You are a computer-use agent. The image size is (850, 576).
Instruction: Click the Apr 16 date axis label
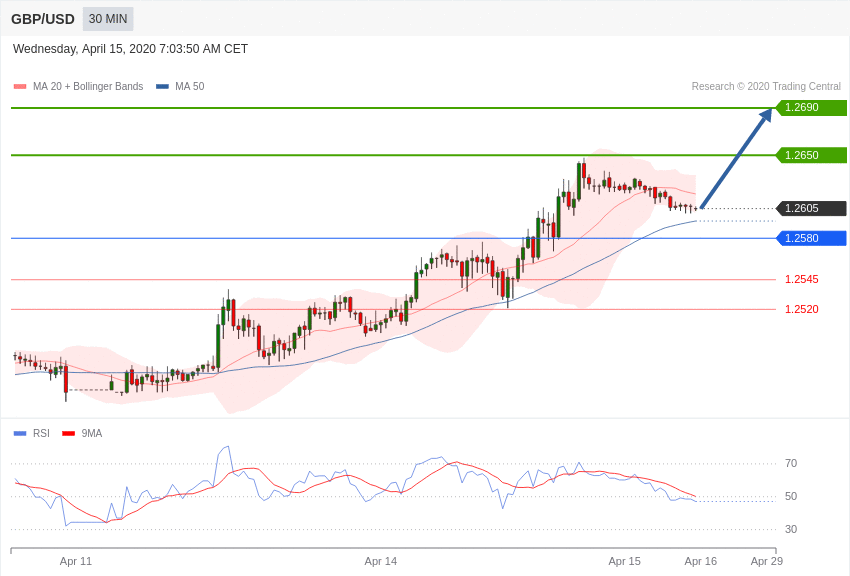[x=700, y=561]
